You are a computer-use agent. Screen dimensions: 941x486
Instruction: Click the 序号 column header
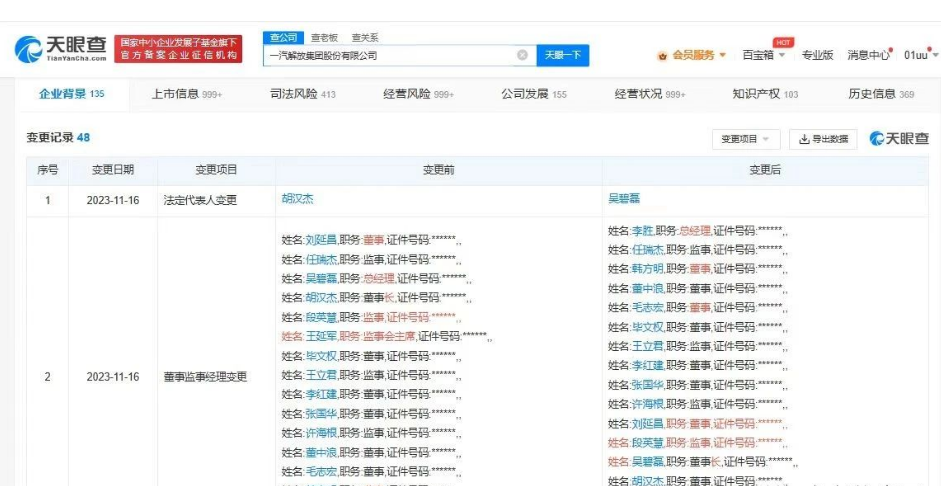point(47,170)
